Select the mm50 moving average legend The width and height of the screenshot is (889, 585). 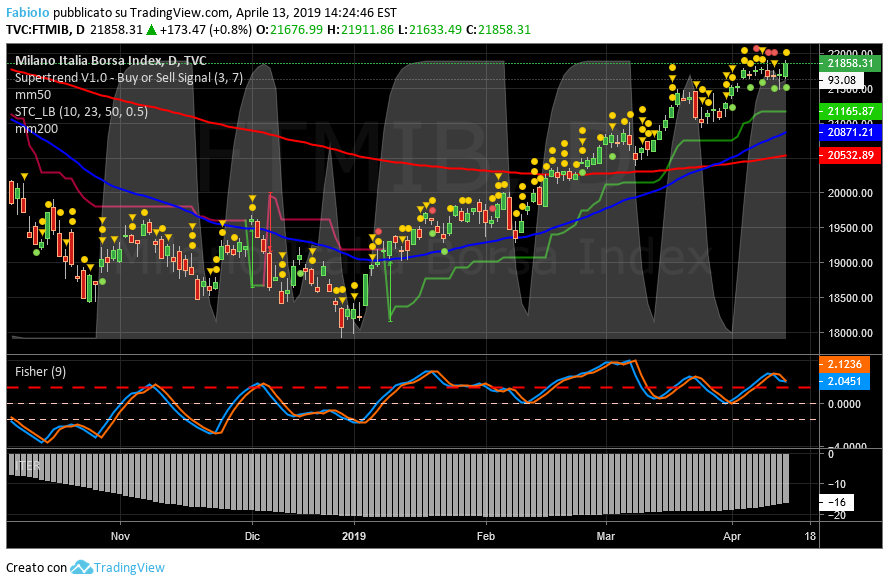pyautogui.click(x=33, y=95)
